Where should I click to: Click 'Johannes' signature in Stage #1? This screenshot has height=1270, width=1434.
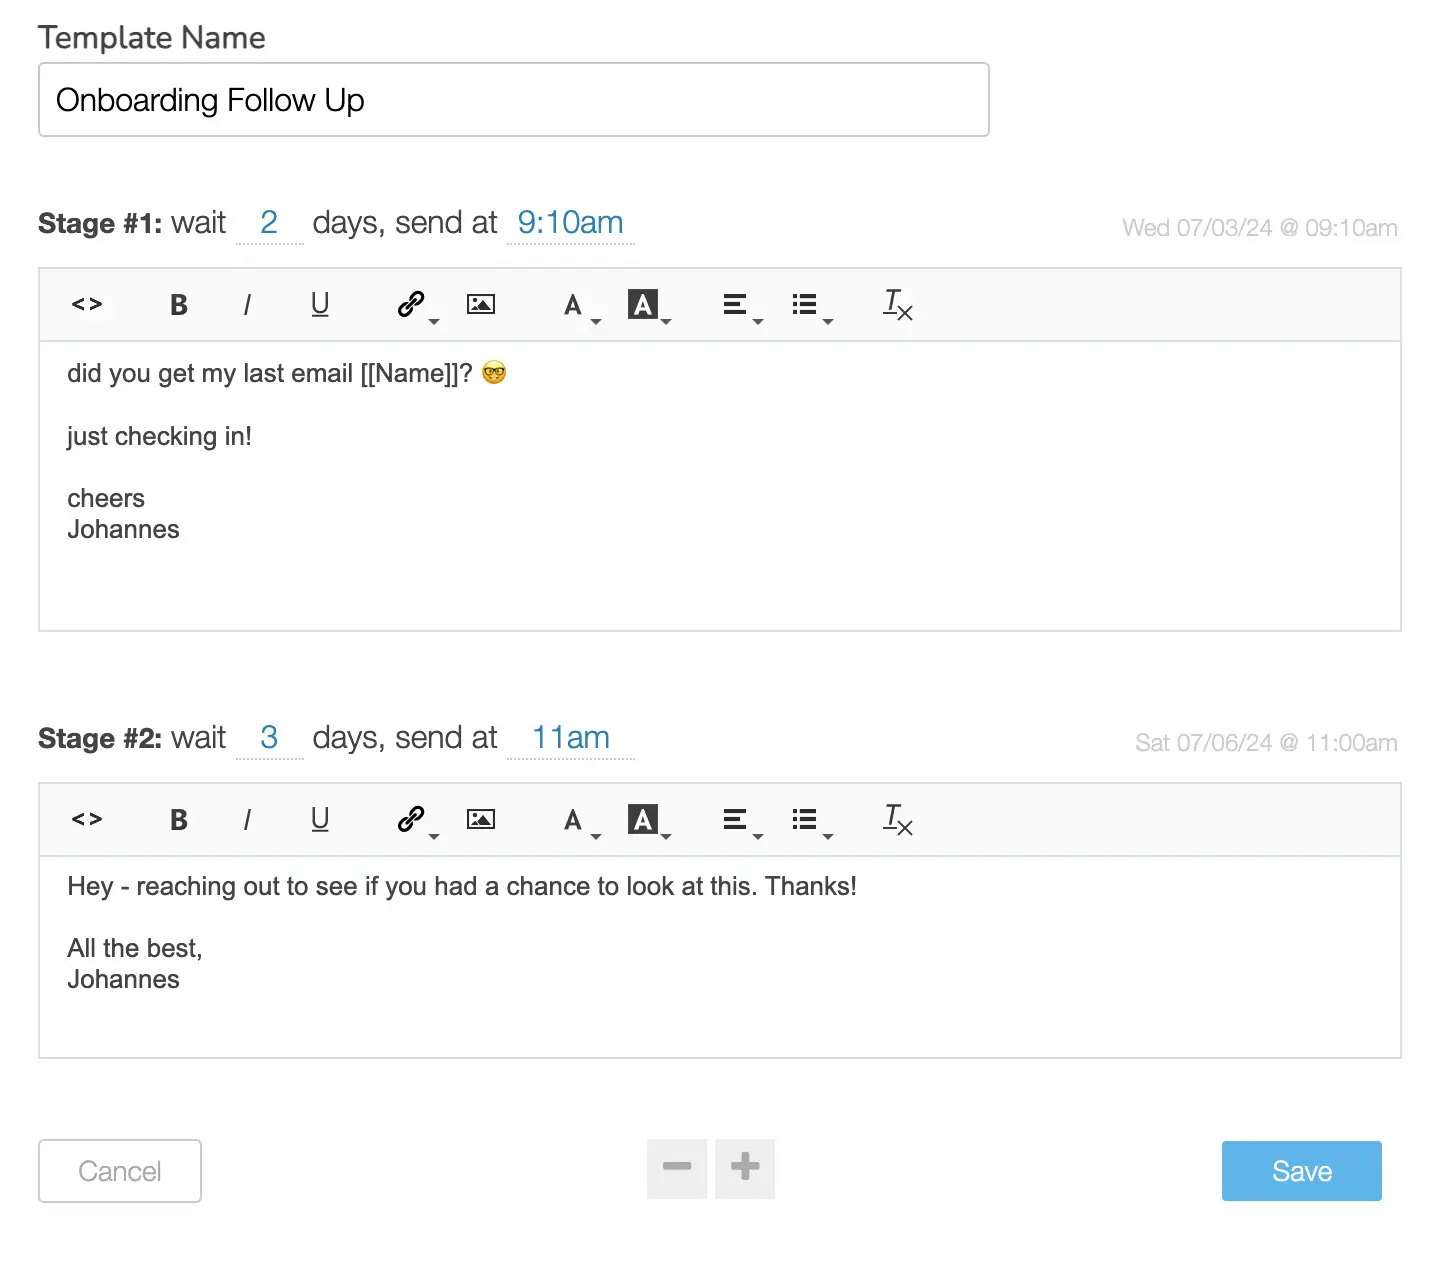tap(123, 529)
